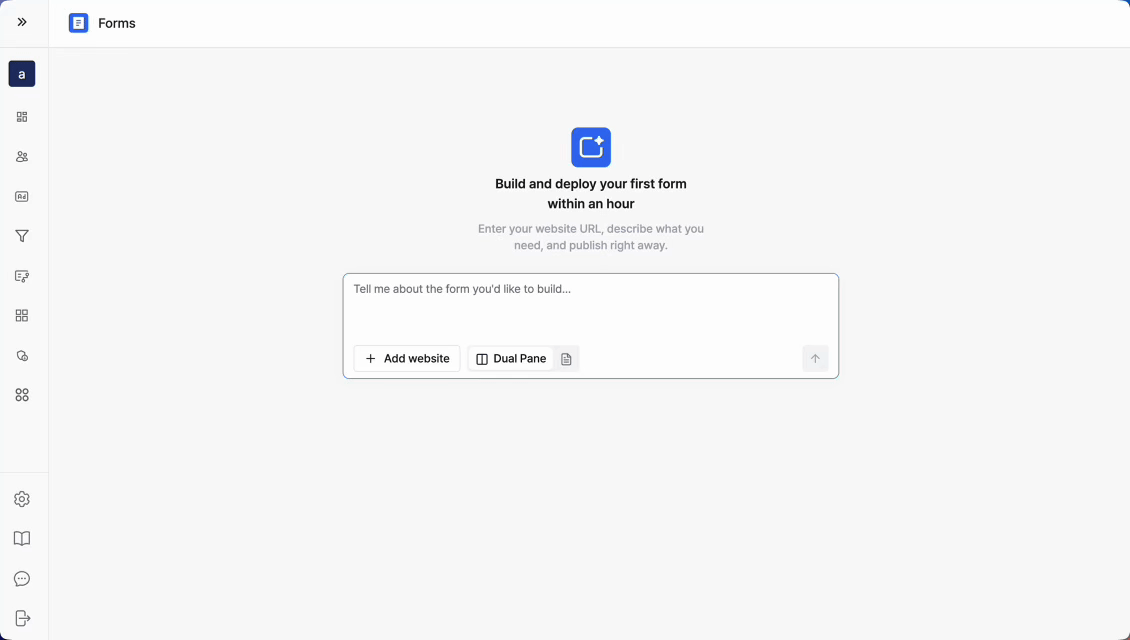Focus the form description text box
Screen dimensions: 1130x640
(x=590, y=305)
